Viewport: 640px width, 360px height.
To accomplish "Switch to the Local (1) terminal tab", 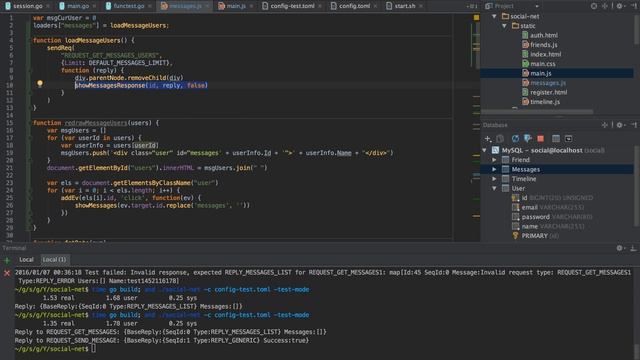I will click(x=54, y=260).
